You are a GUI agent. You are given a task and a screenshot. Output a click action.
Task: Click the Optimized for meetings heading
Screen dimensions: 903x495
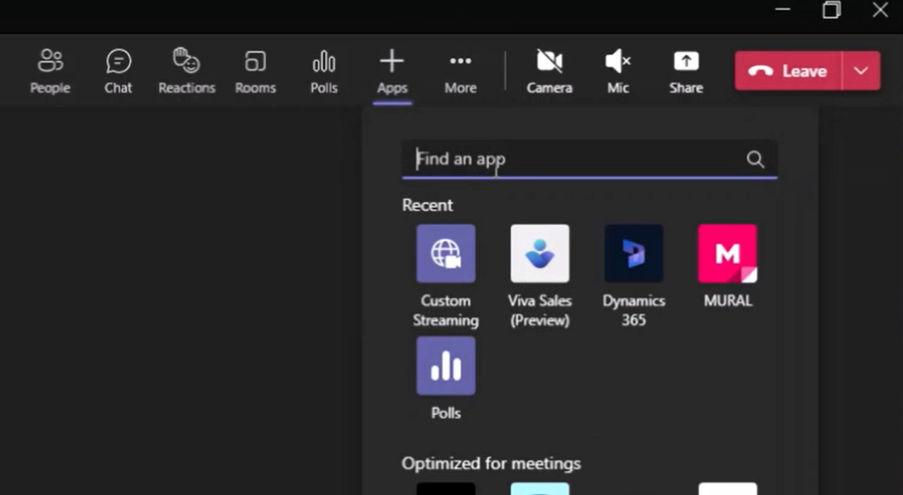coord(491,463)
